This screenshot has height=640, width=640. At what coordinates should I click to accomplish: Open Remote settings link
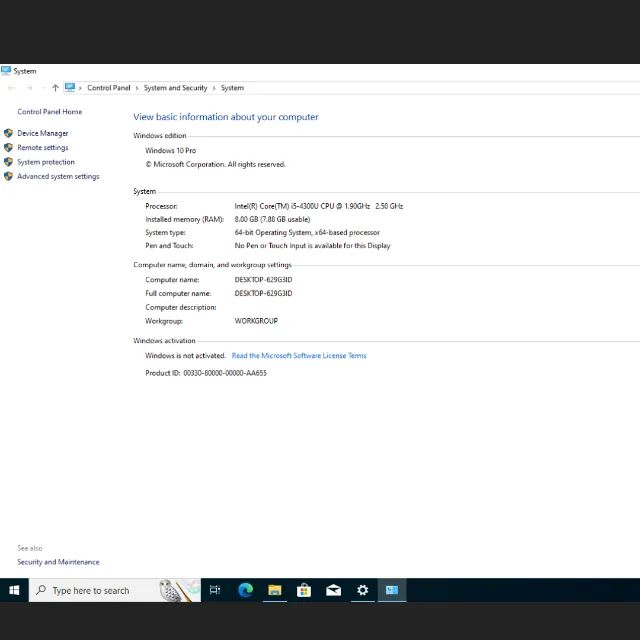tap(42, 147)
